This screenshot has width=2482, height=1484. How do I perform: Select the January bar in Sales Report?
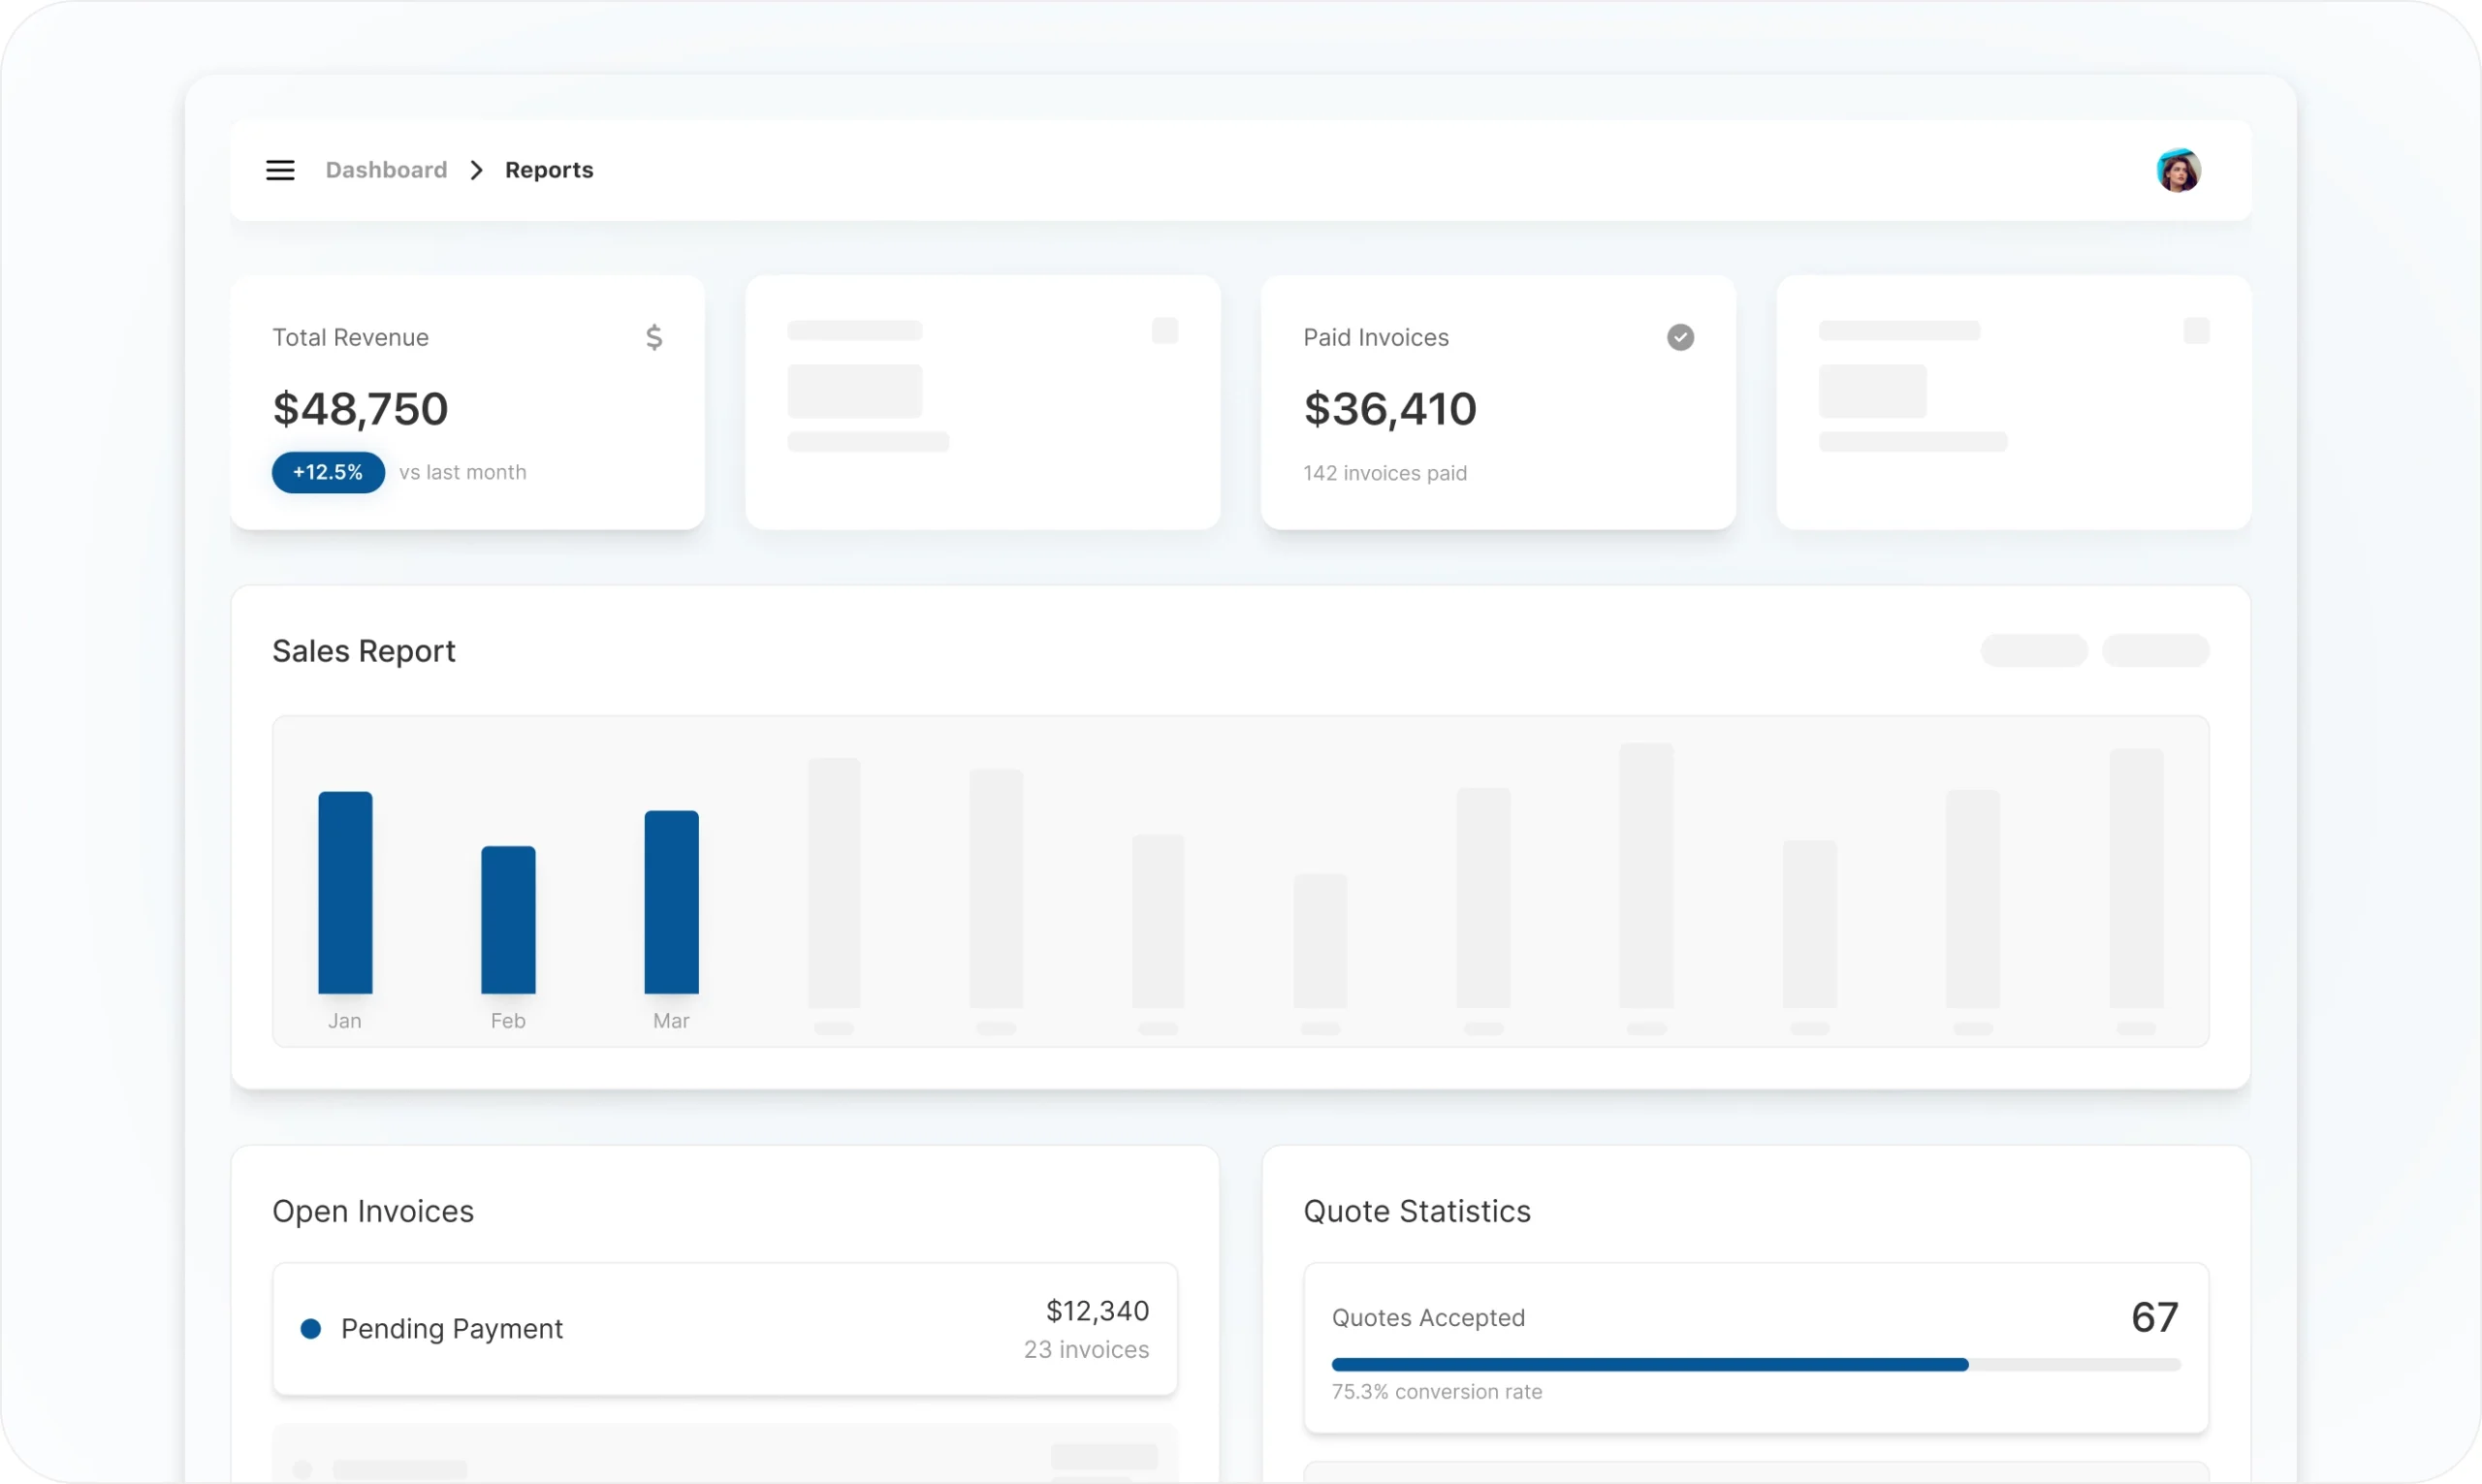345,892
